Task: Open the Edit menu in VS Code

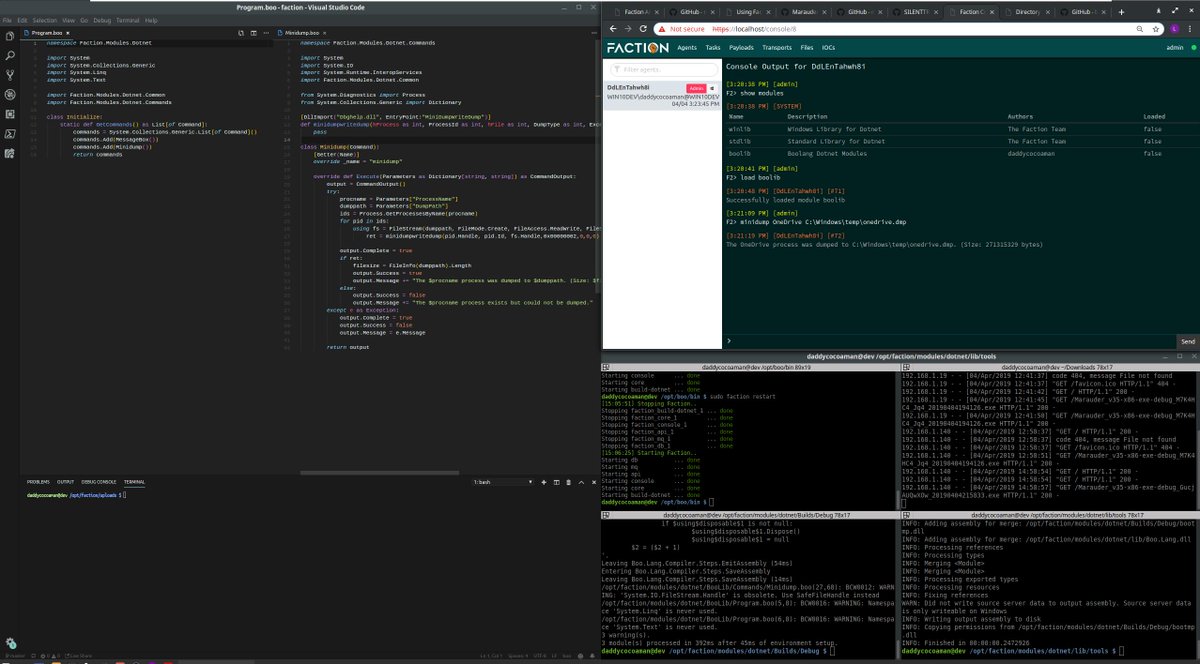Action: tap(22, 20)
